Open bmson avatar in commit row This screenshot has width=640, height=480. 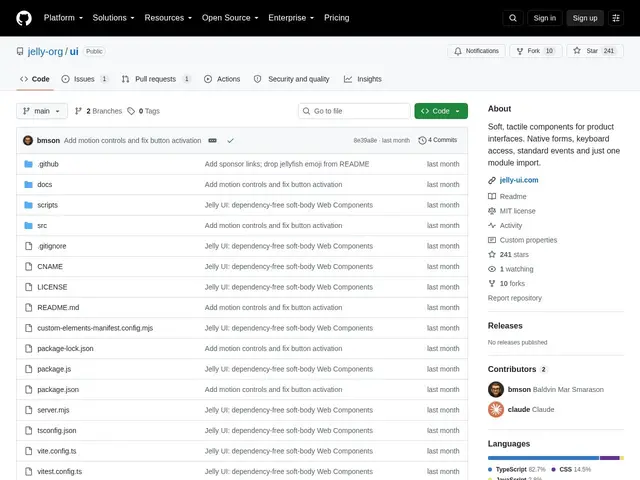[x=28, y=140]
